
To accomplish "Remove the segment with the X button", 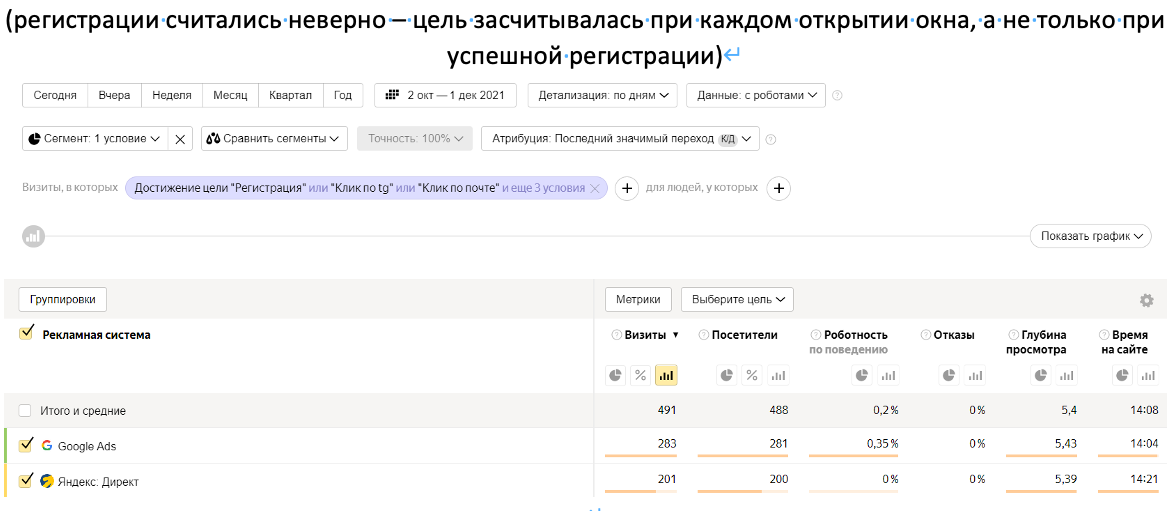I will [180, 139].
